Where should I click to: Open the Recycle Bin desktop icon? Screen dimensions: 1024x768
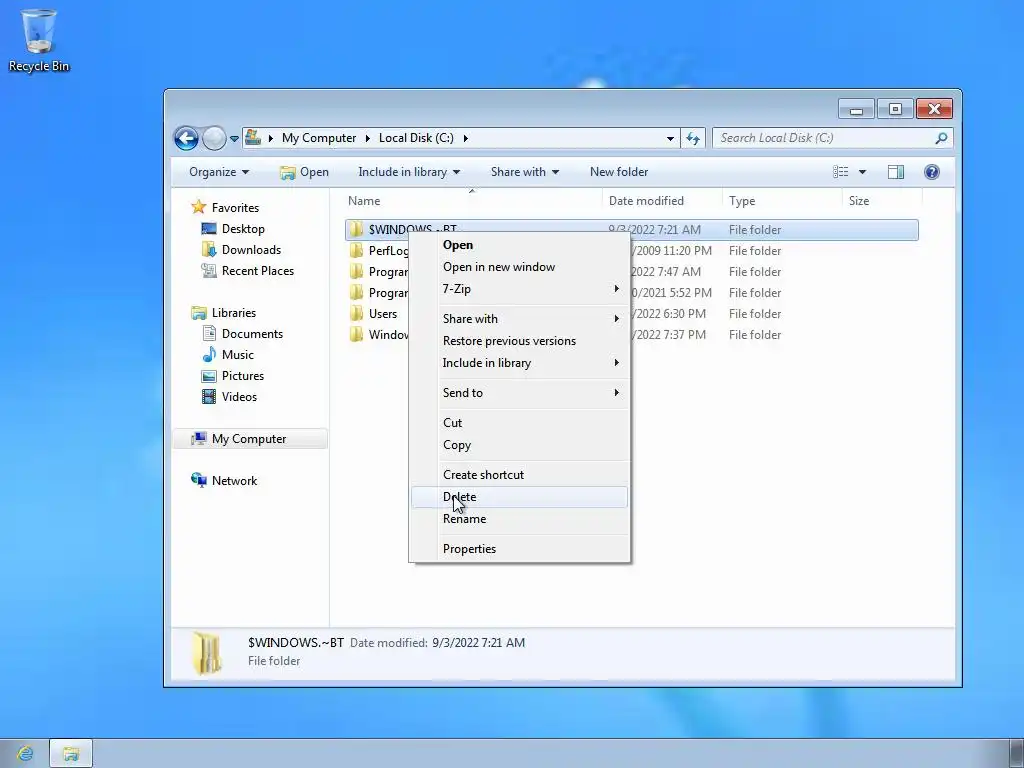39,39
